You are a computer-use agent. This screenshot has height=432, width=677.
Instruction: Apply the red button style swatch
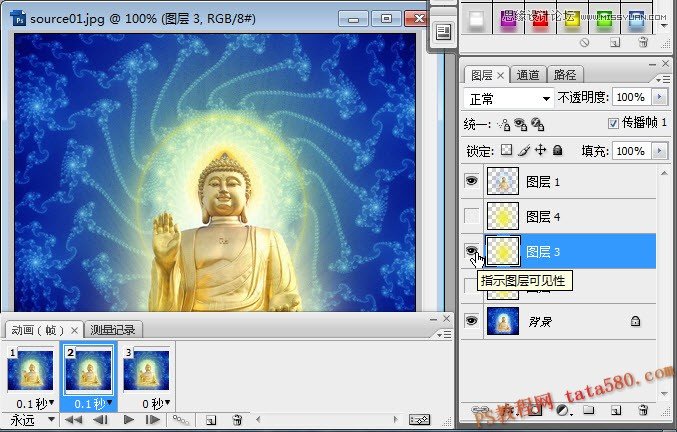tap(540, 20)
